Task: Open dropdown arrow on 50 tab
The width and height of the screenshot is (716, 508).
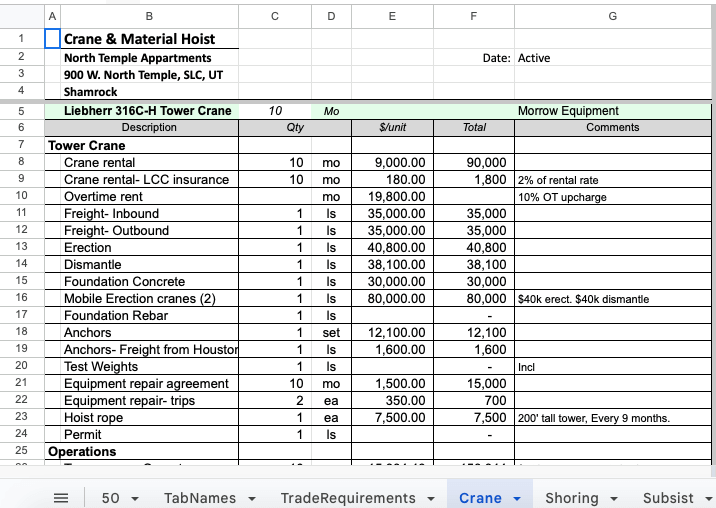Action: click(135, 498)
